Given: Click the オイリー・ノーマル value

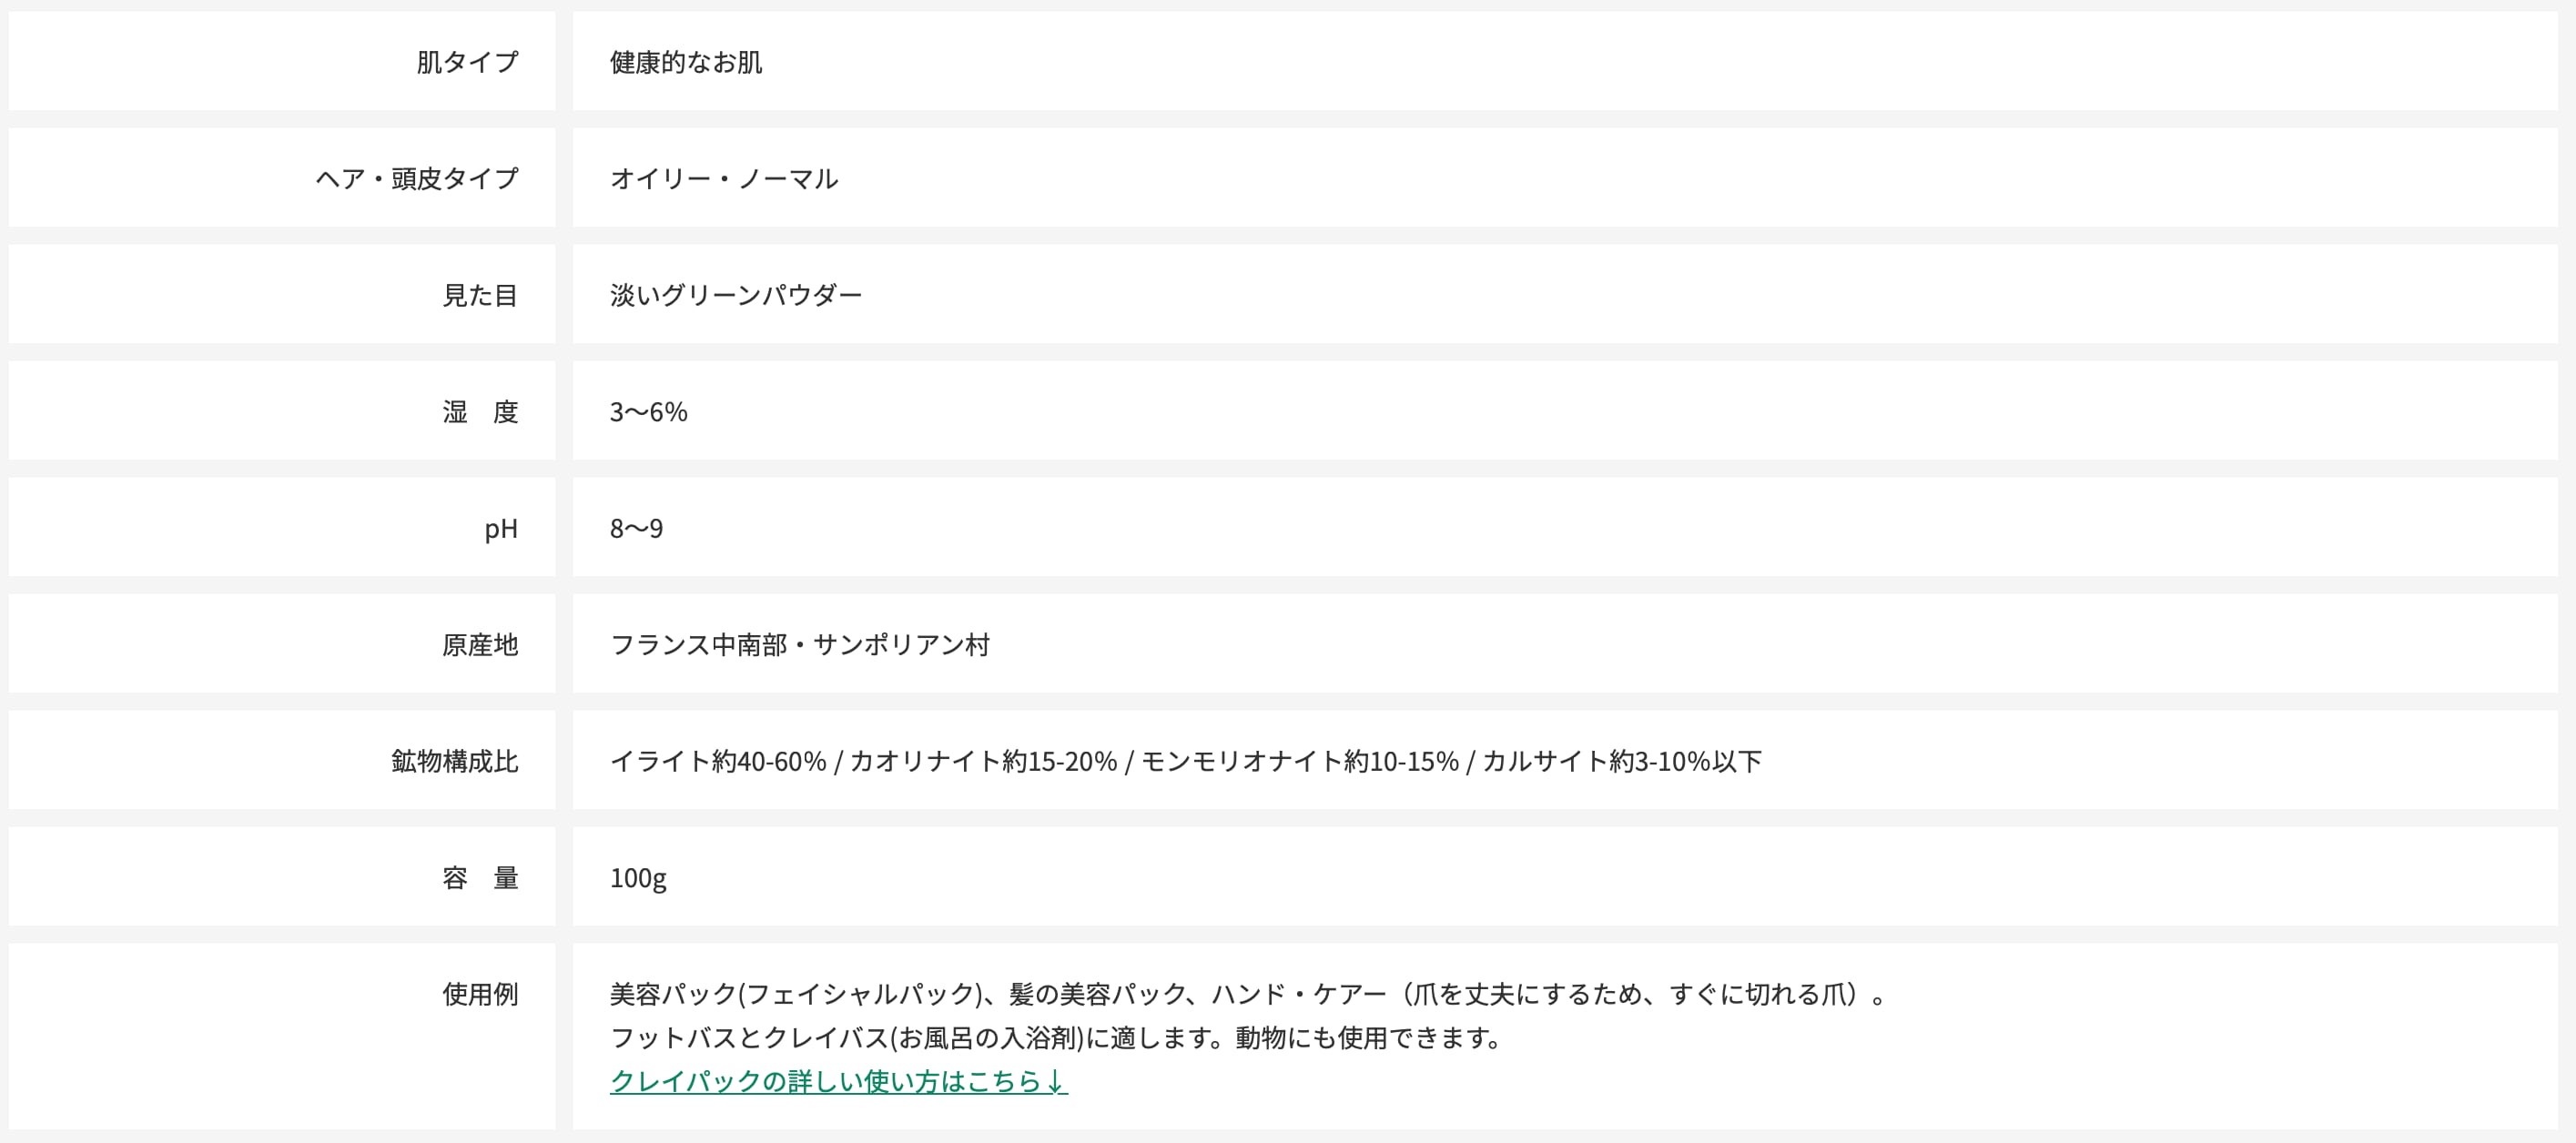Looking at the screenshot, I should pos(724,179).
